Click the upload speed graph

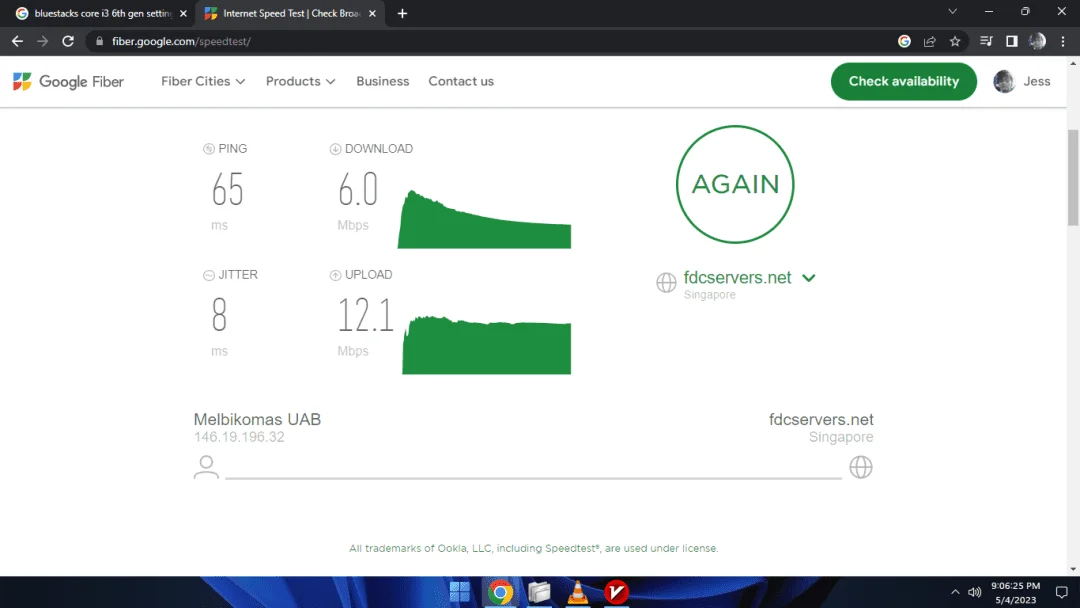[486, 345]
